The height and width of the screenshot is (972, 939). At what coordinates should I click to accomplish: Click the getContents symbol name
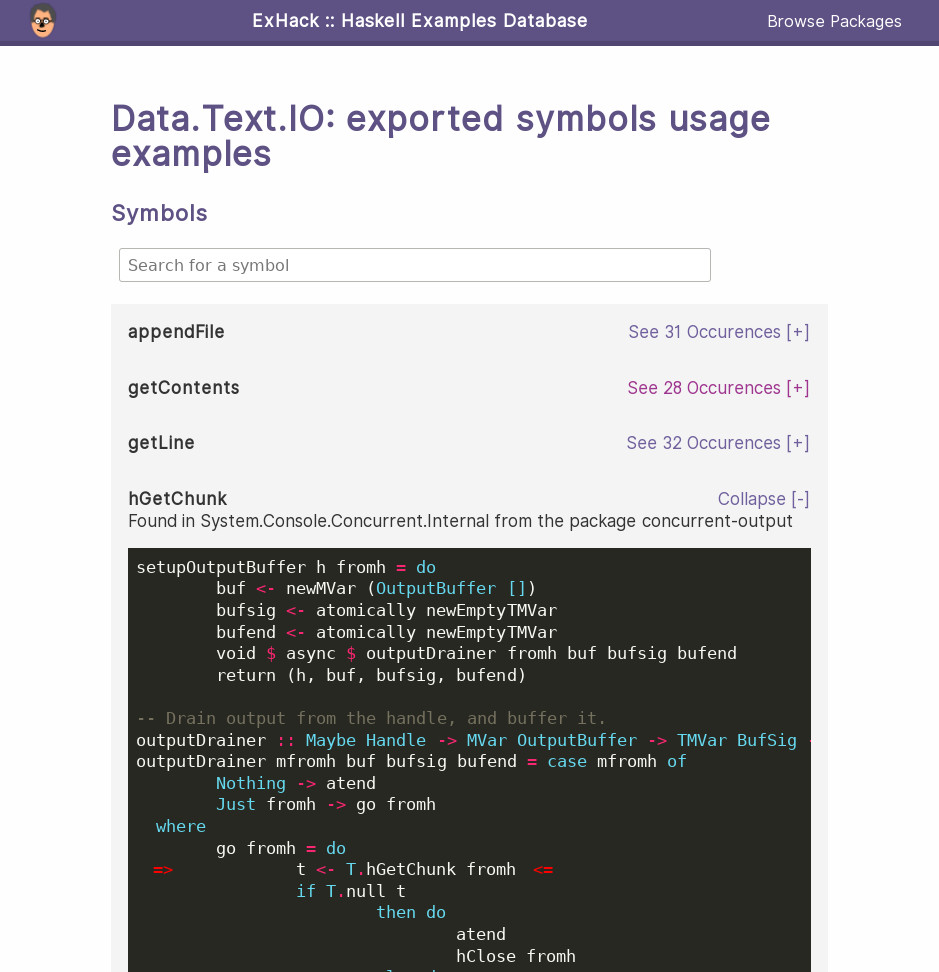[183, 387]
